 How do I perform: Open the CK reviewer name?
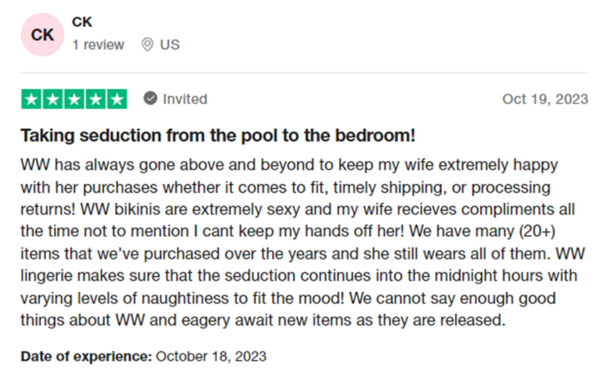tap(82, 22)
